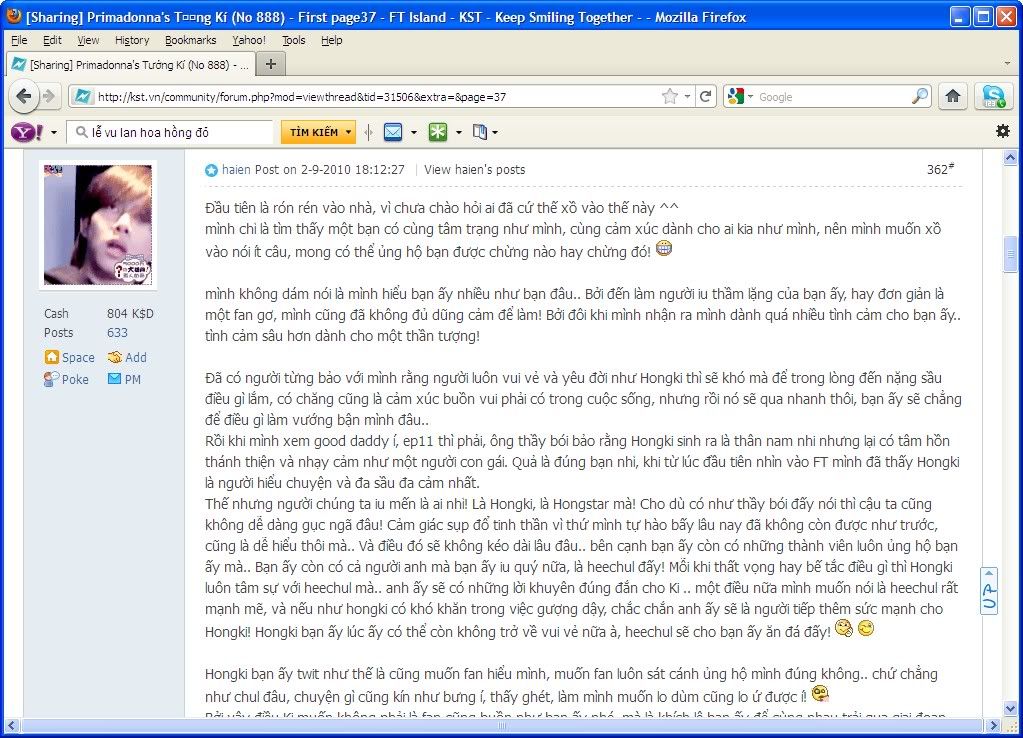Open a new tab with the plus button
The width and height of the screenshot is (1023, 738).
[271, 64]
